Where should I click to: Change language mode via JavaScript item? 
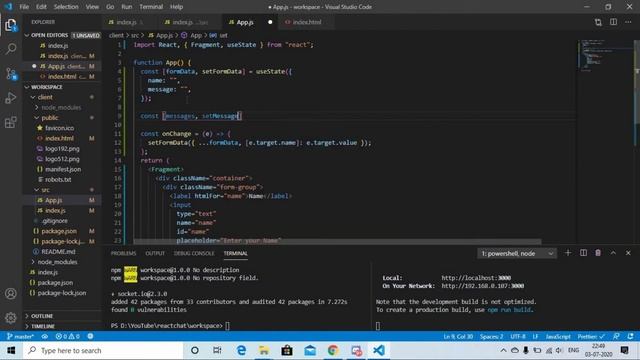click(x=558, y=336)
